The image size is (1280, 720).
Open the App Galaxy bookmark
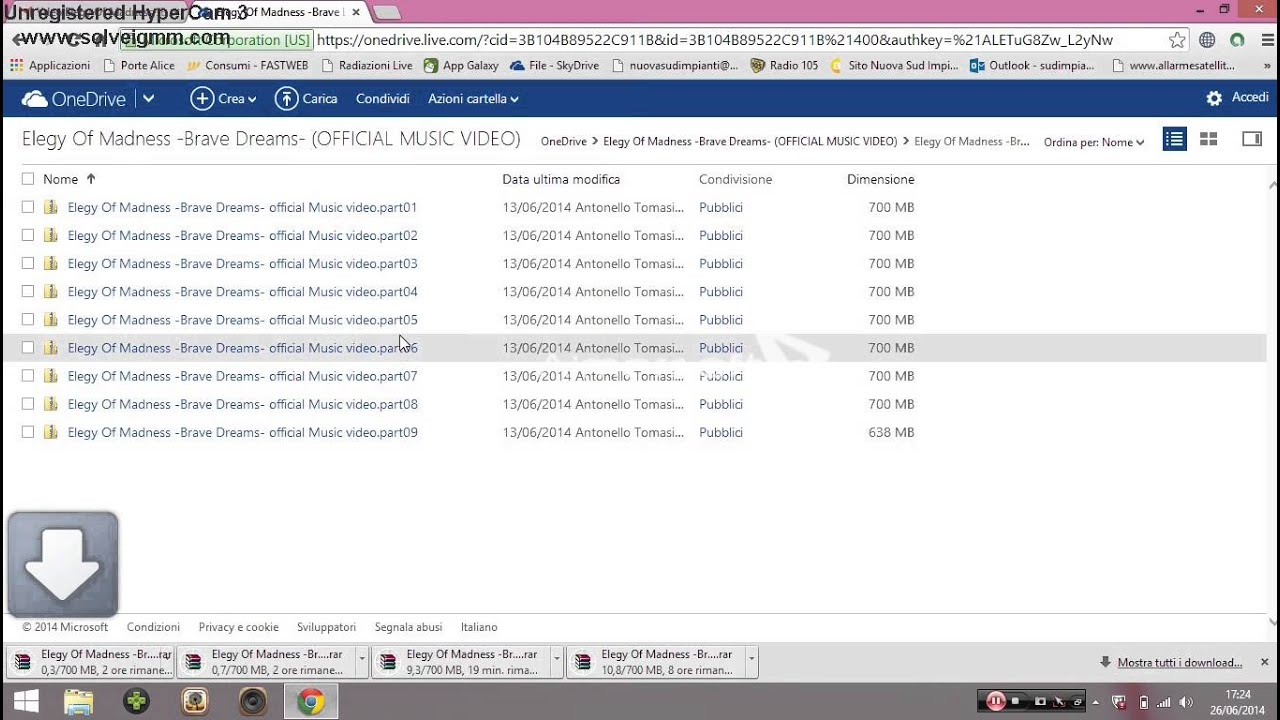tap(461, 65)
